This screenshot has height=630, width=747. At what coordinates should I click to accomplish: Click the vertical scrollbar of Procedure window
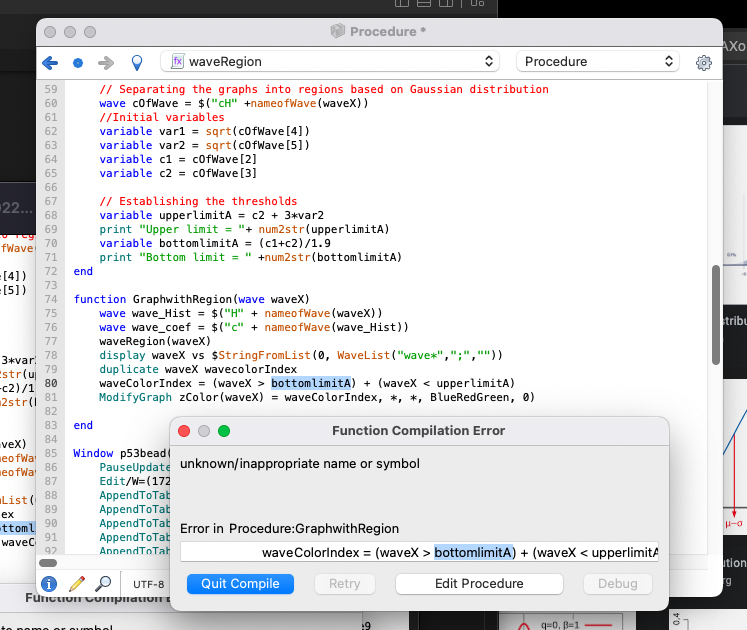(716, 315)
